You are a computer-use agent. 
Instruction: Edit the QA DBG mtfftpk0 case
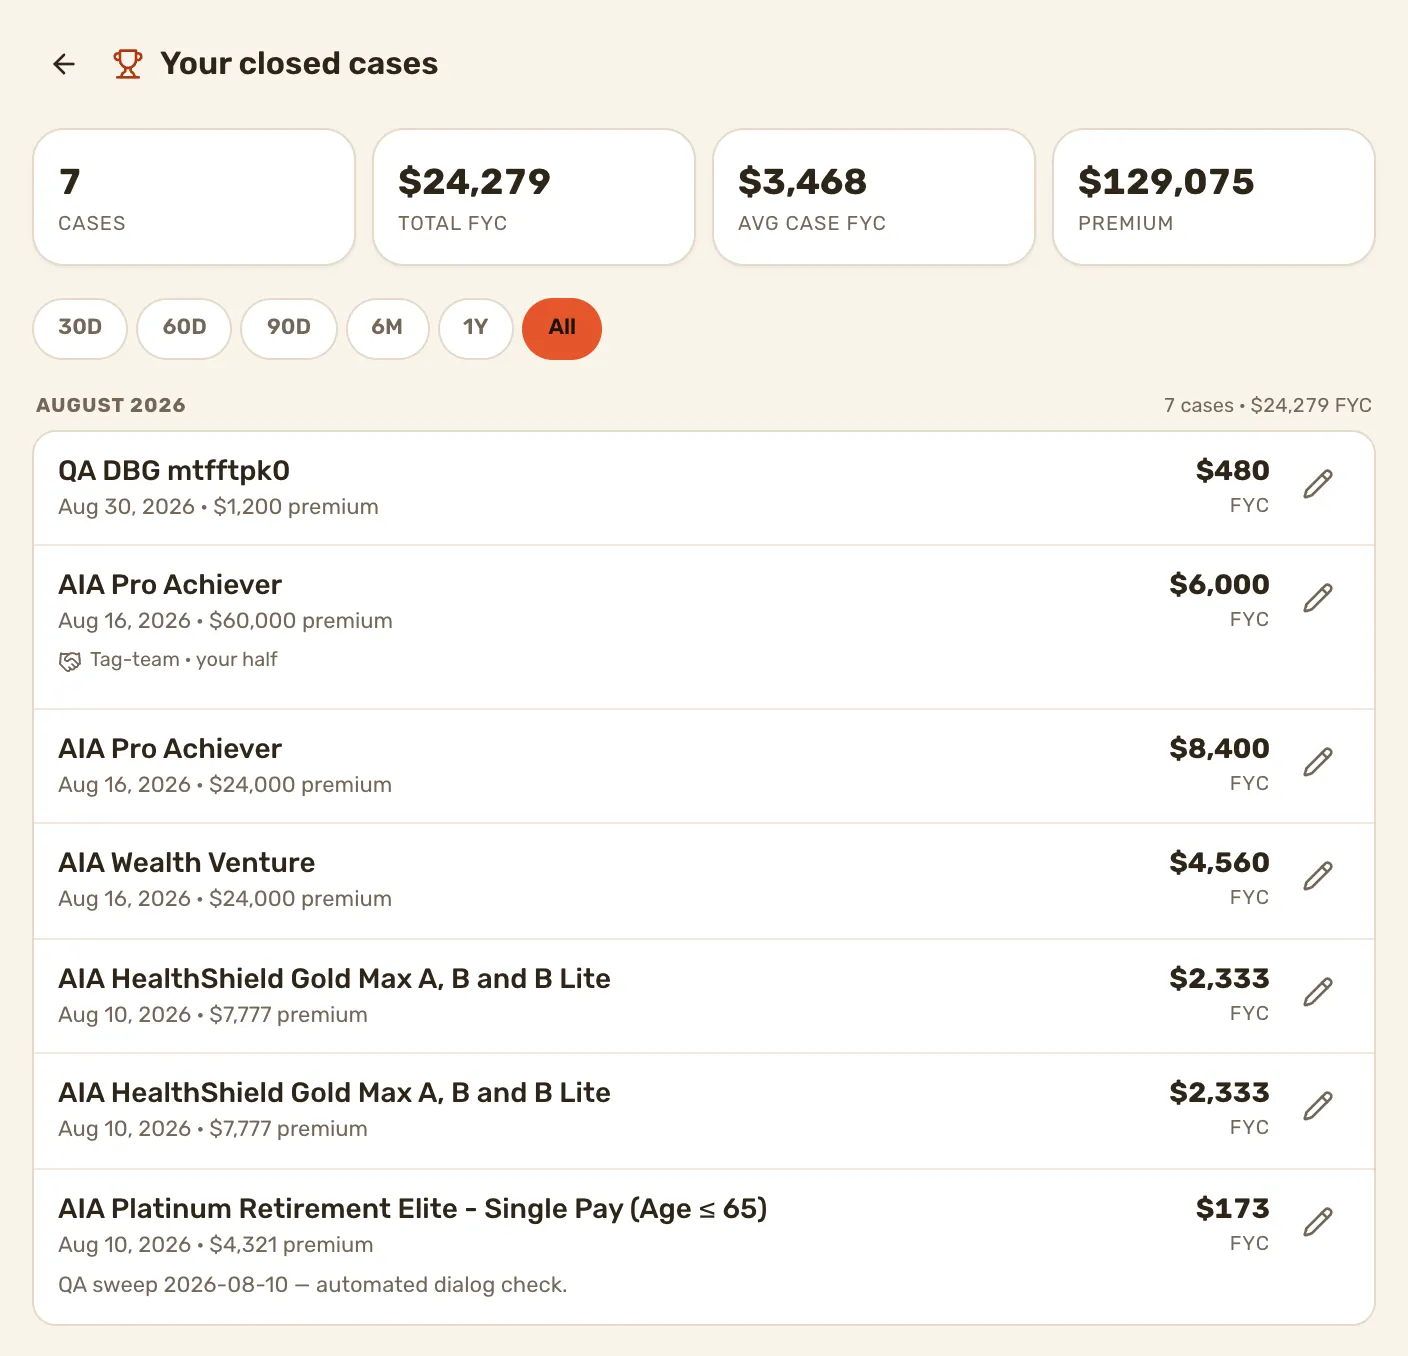point(1318,484)
